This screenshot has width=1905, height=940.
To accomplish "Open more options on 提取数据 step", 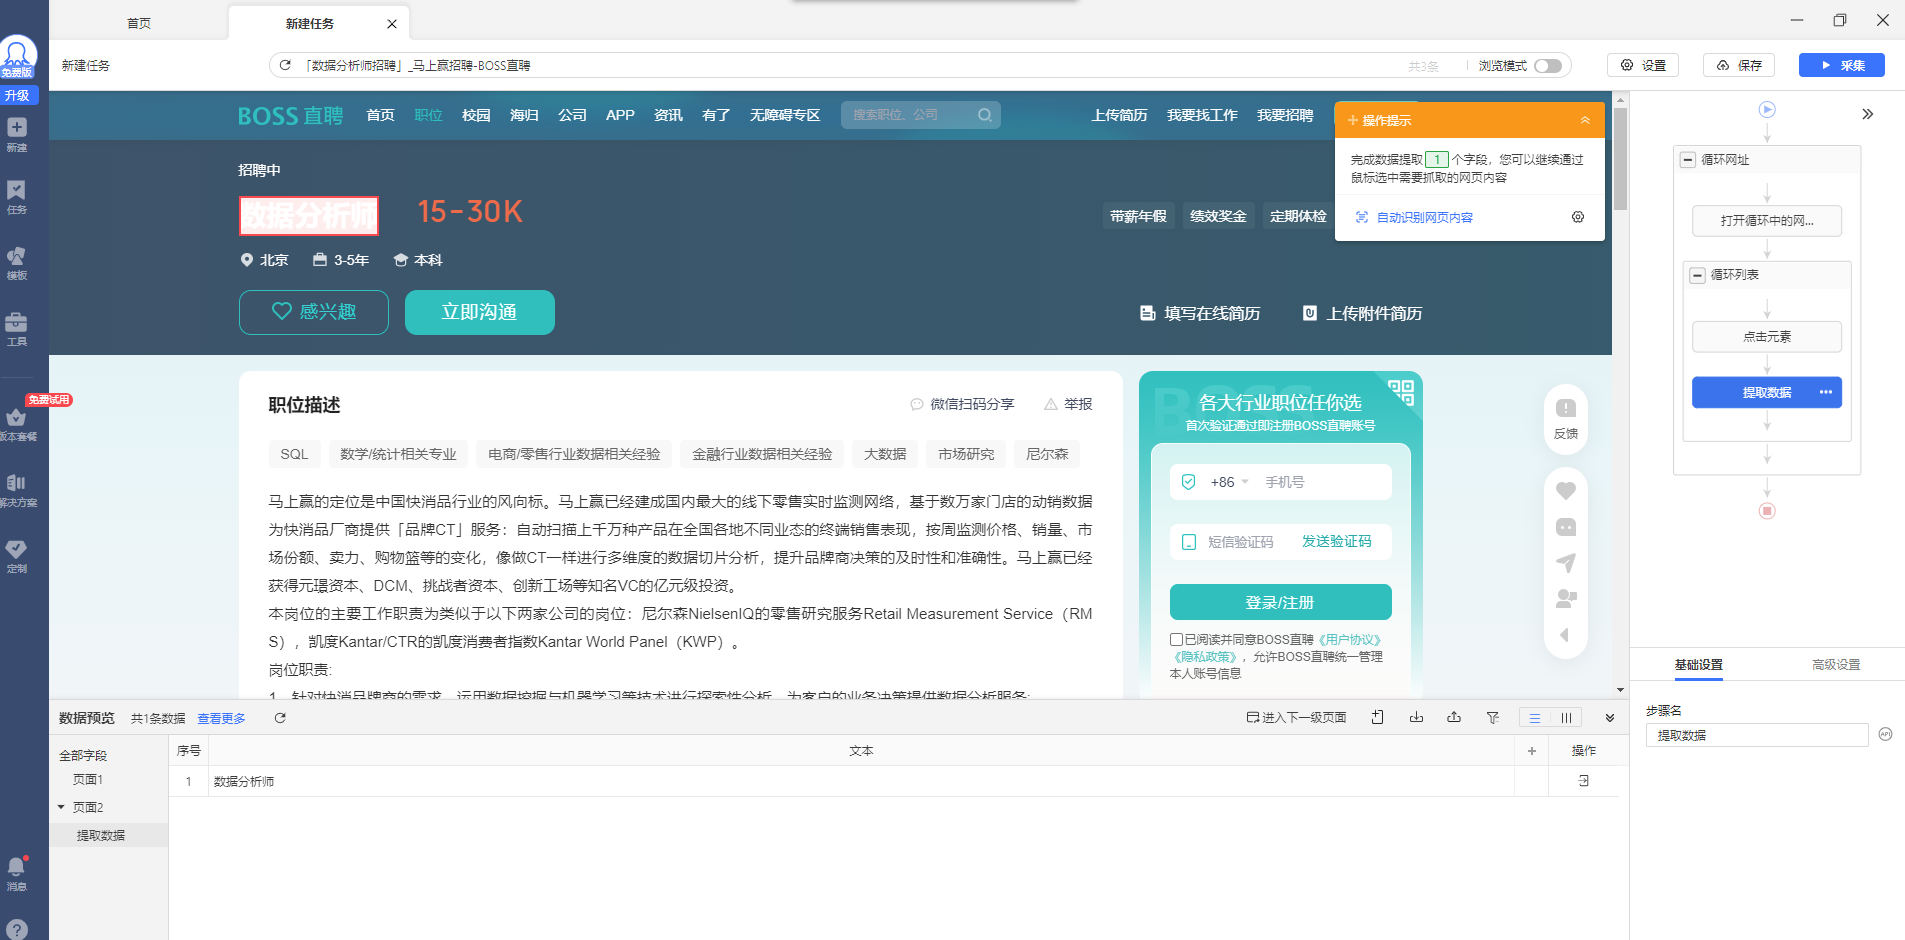I will click(x=1825, y=392).
